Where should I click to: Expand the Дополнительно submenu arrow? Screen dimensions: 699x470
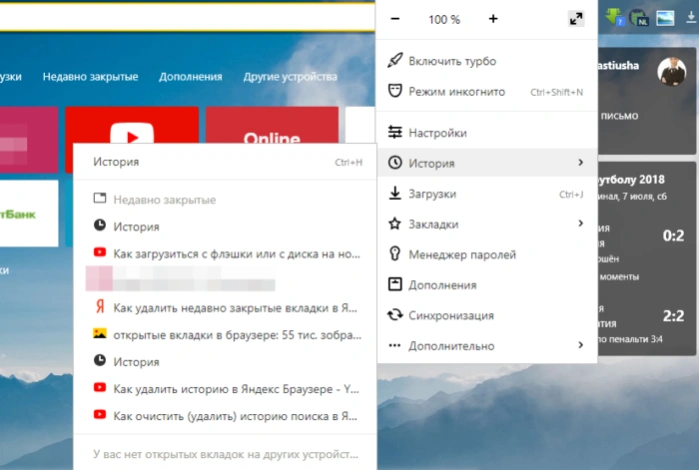580,345
